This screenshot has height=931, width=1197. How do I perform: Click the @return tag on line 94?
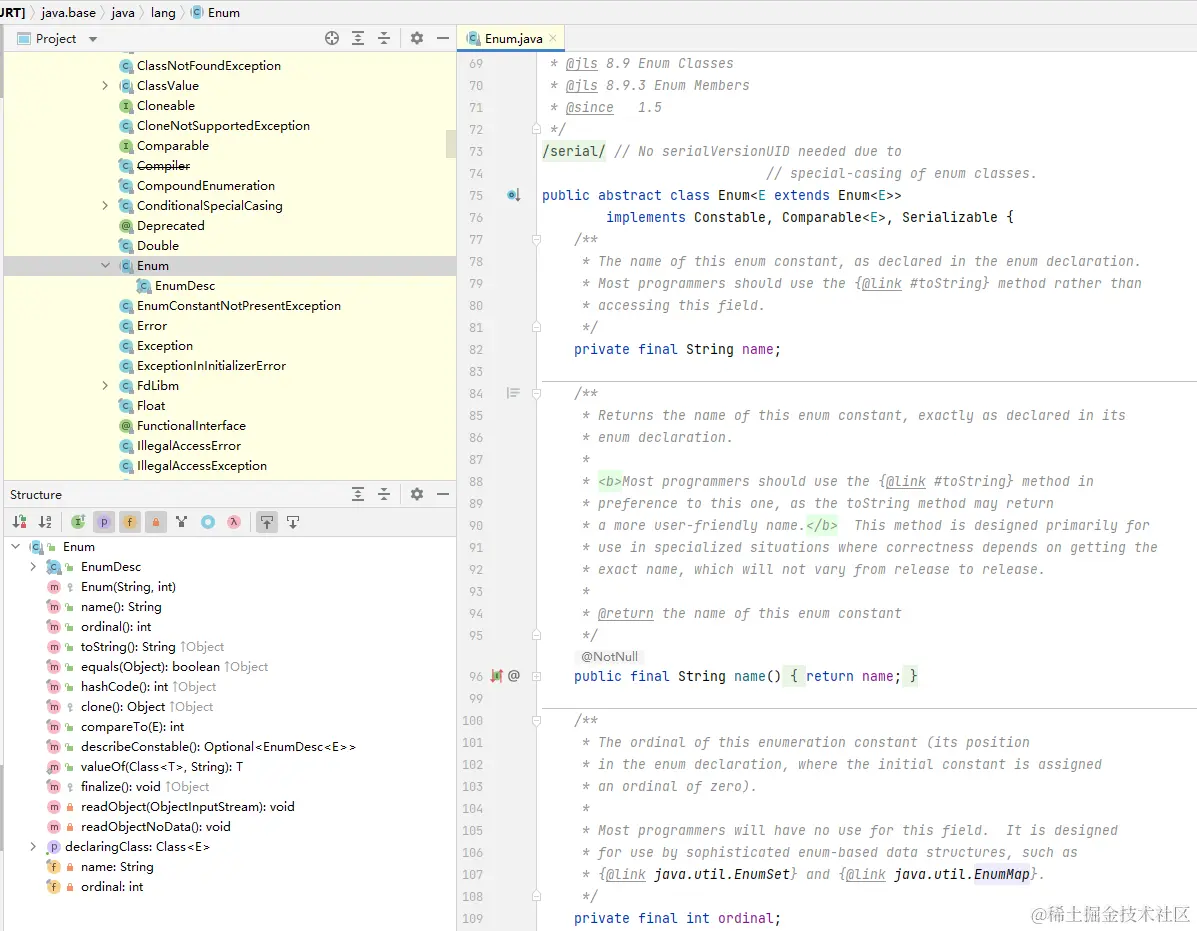point(625,614)
